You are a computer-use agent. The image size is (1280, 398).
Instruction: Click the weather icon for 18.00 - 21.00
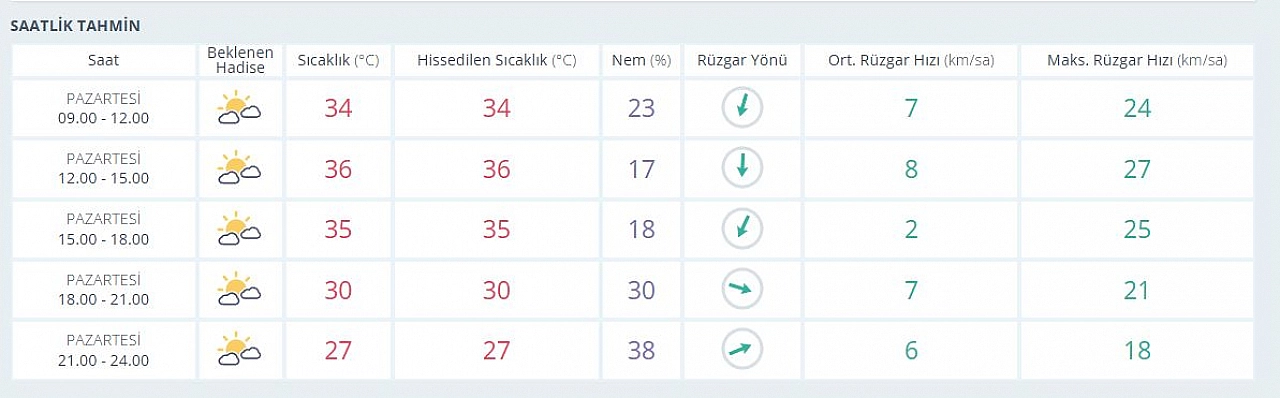tap(240, 289)
